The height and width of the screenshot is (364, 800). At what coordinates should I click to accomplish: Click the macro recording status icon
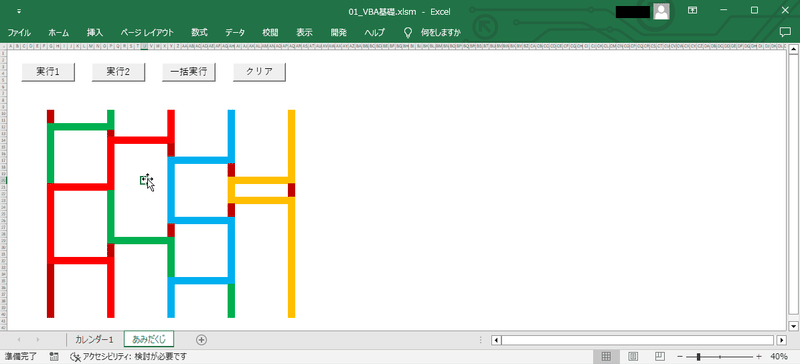pos(55,356)
